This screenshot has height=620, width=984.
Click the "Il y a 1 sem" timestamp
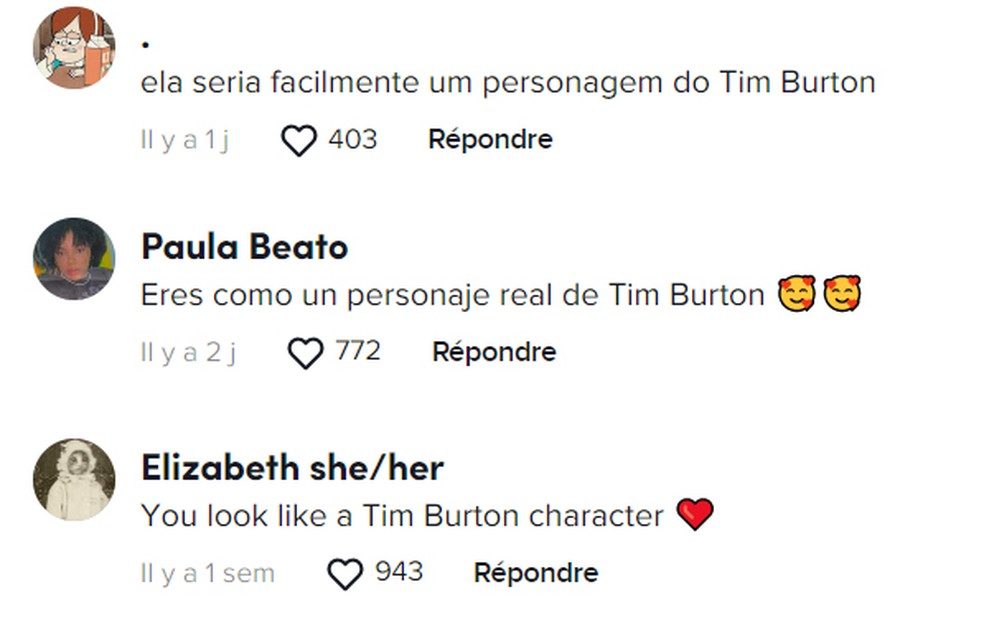tap(207, 574)
